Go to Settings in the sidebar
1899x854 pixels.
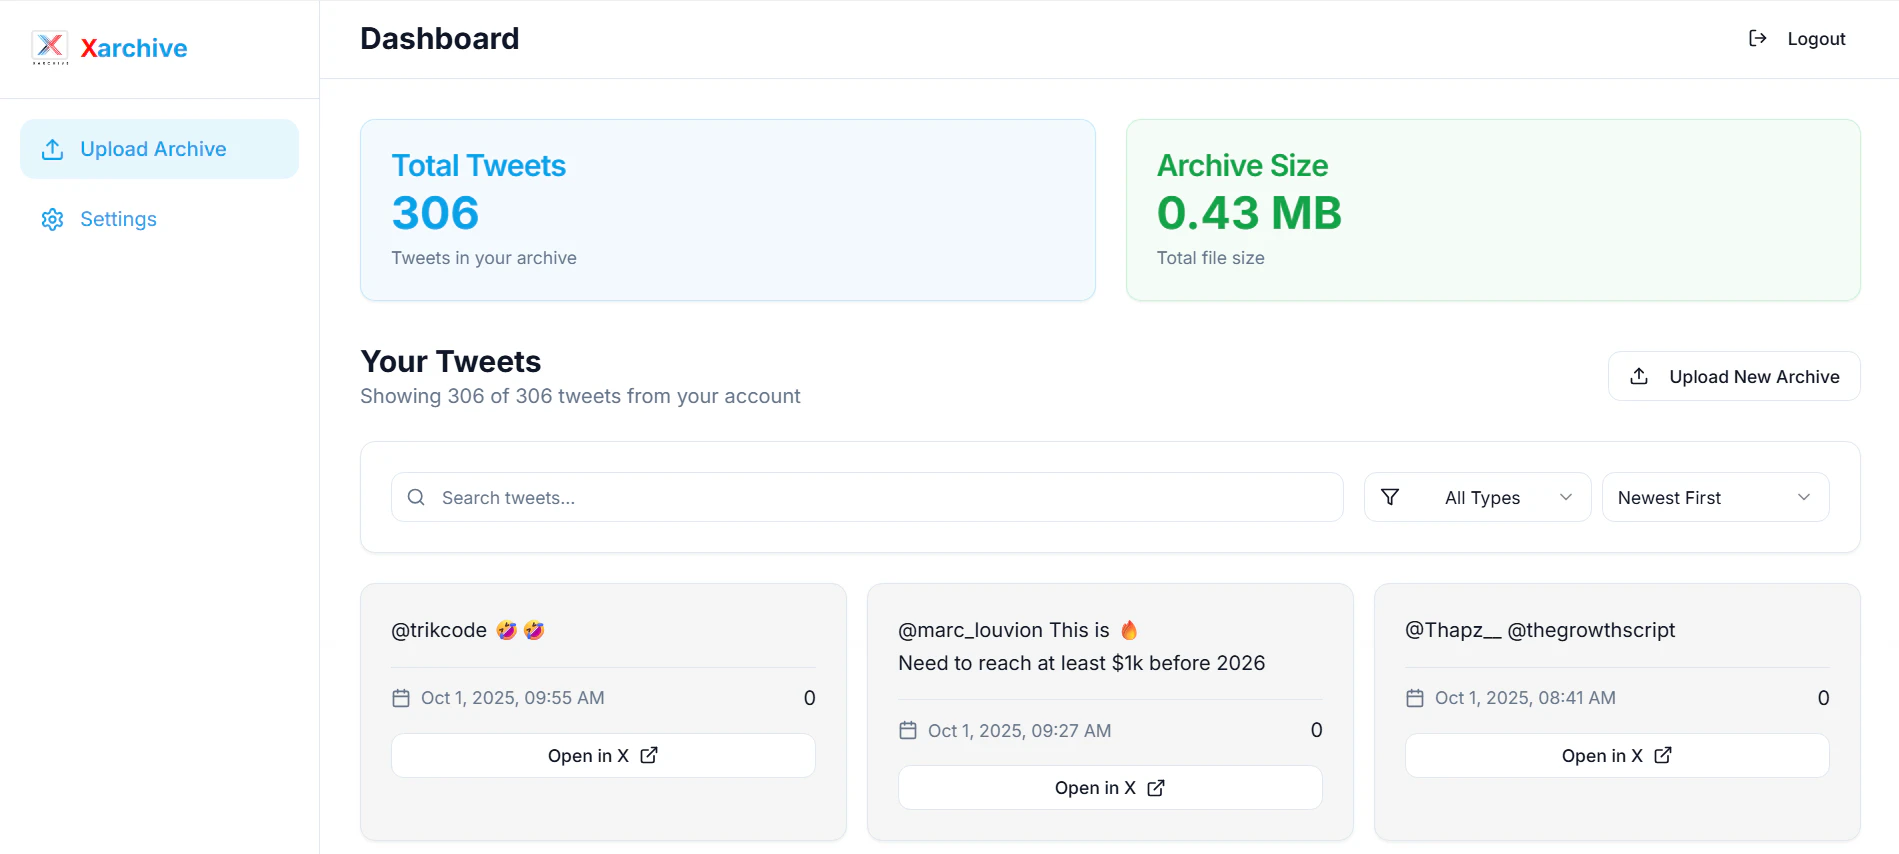[118, 220]
